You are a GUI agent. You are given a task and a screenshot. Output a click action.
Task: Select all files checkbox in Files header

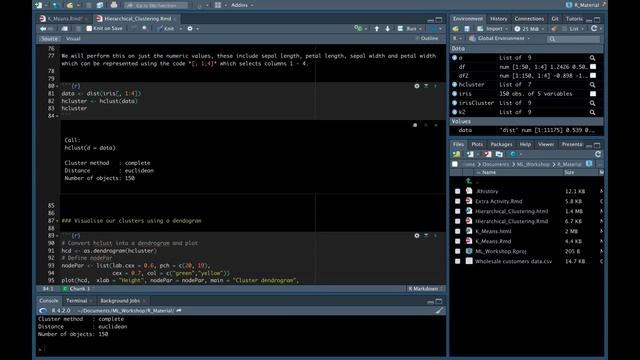tap(455, 164)
